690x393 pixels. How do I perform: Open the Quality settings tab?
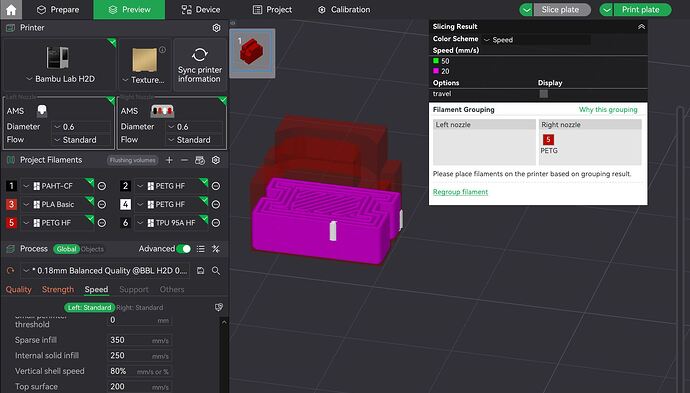tap(18, 290)
